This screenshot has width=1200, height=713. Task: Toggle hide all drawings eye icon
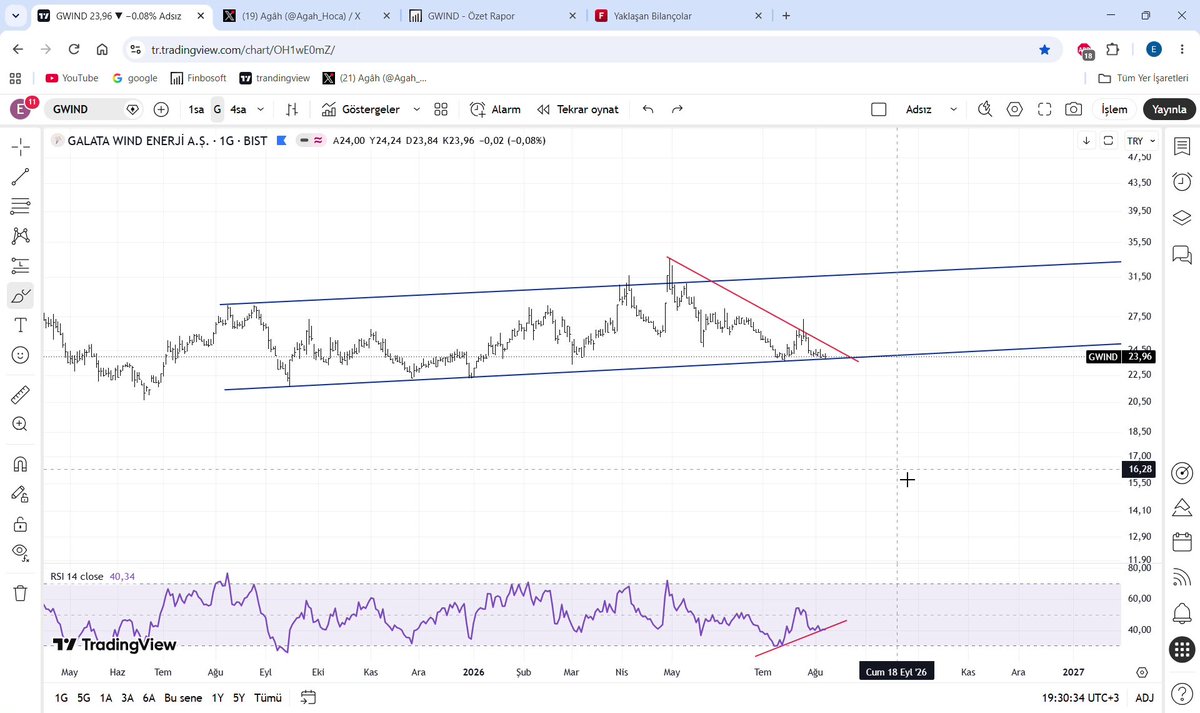[x=20, y=551]
